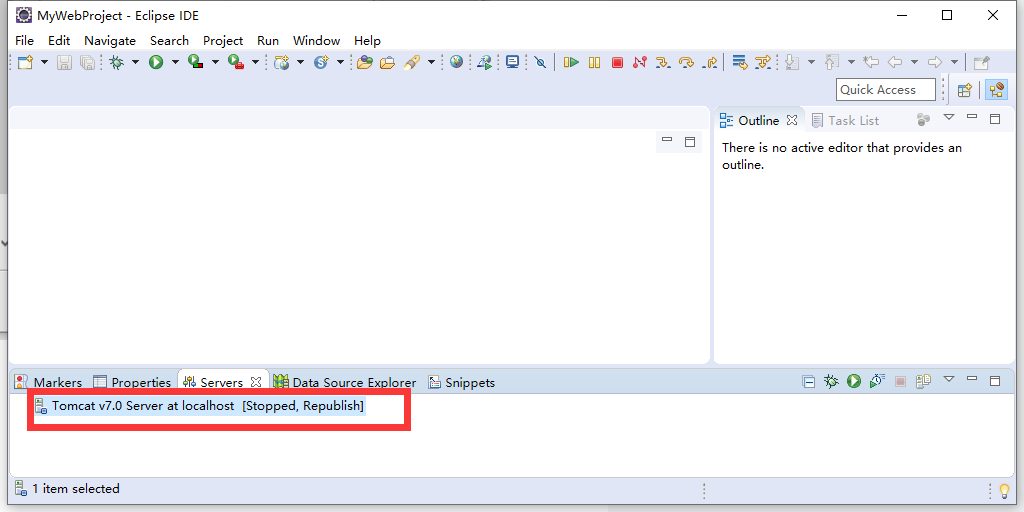Click the Open Type folder icon
Image resolution: width=1024 pixels, height=512 pixels.
tap(364, 62)
